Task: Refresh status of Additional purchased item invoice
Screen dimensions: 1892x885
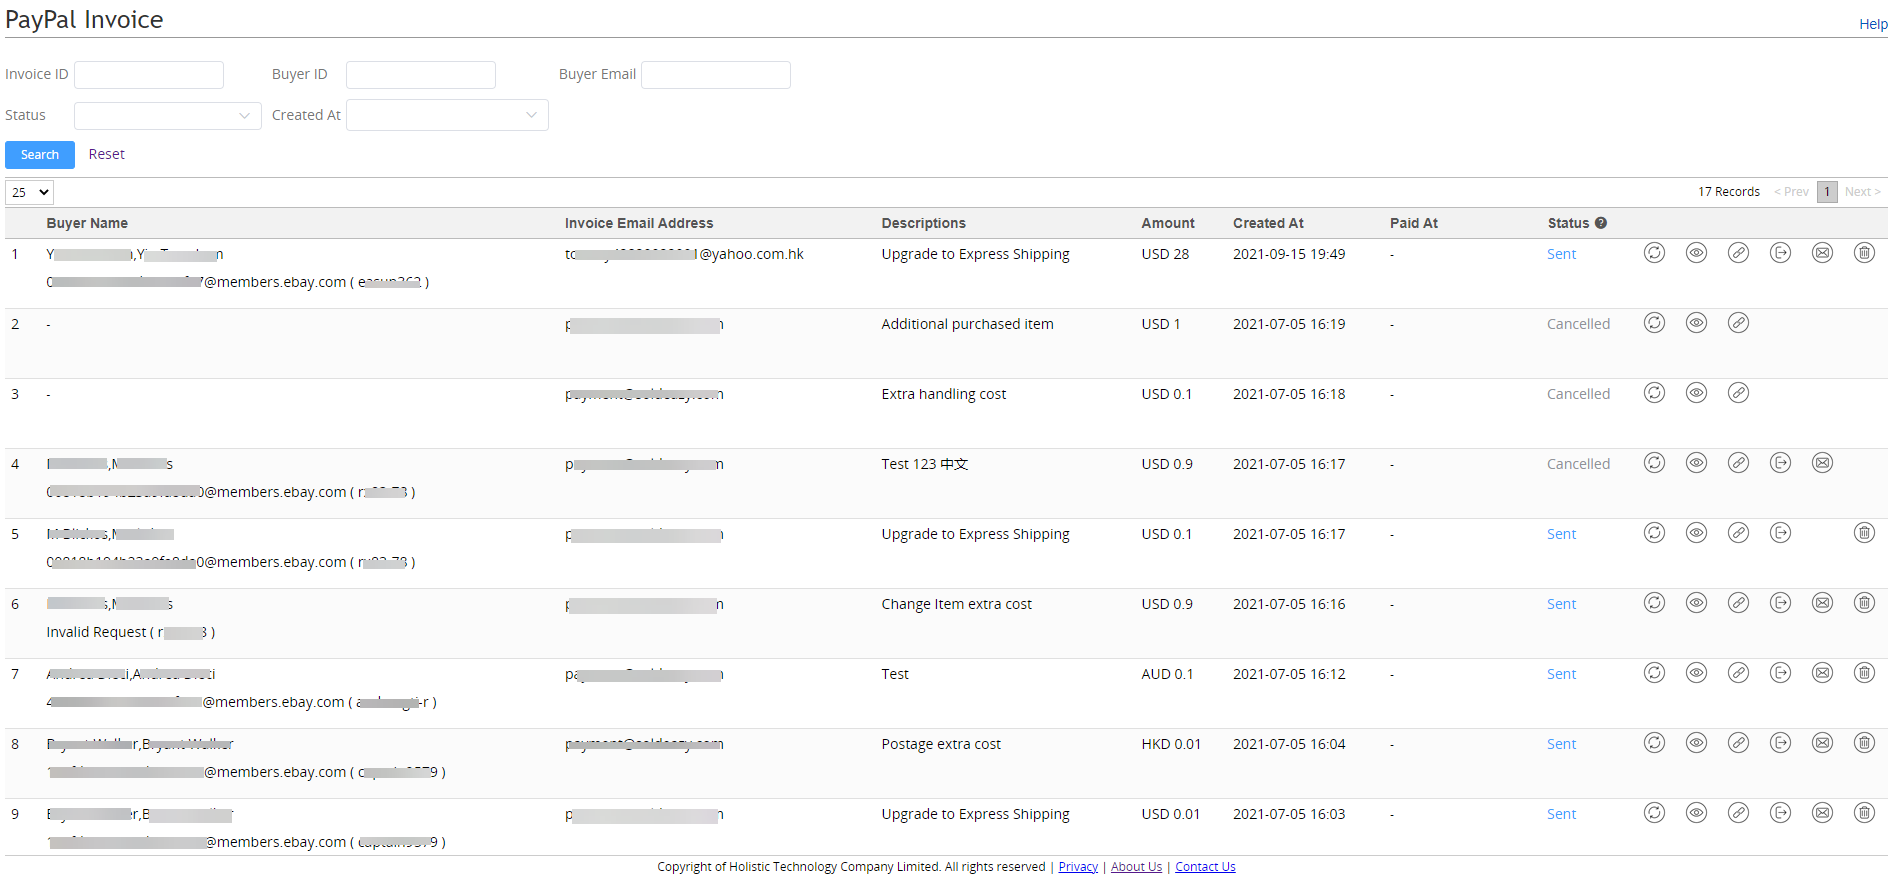Action: 1655,323
